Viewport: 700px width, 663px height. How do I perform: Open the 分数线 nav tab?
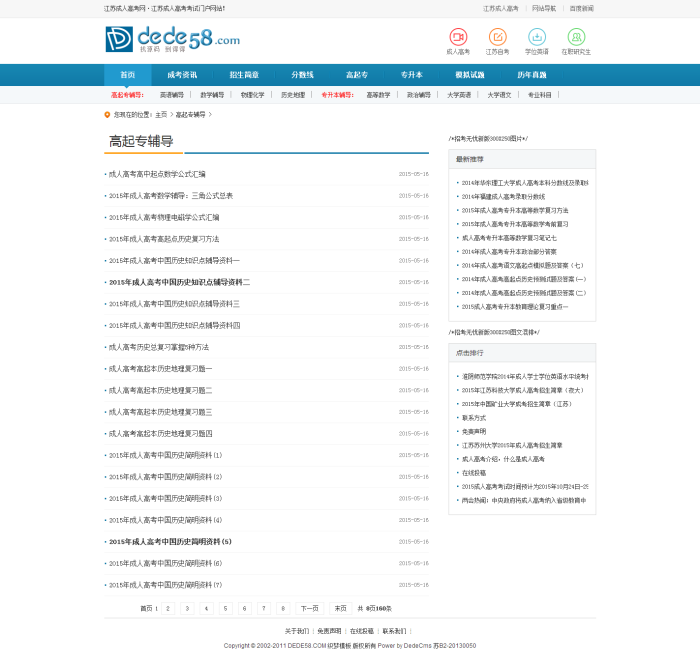pyautogui.click(x=303, y=75)
